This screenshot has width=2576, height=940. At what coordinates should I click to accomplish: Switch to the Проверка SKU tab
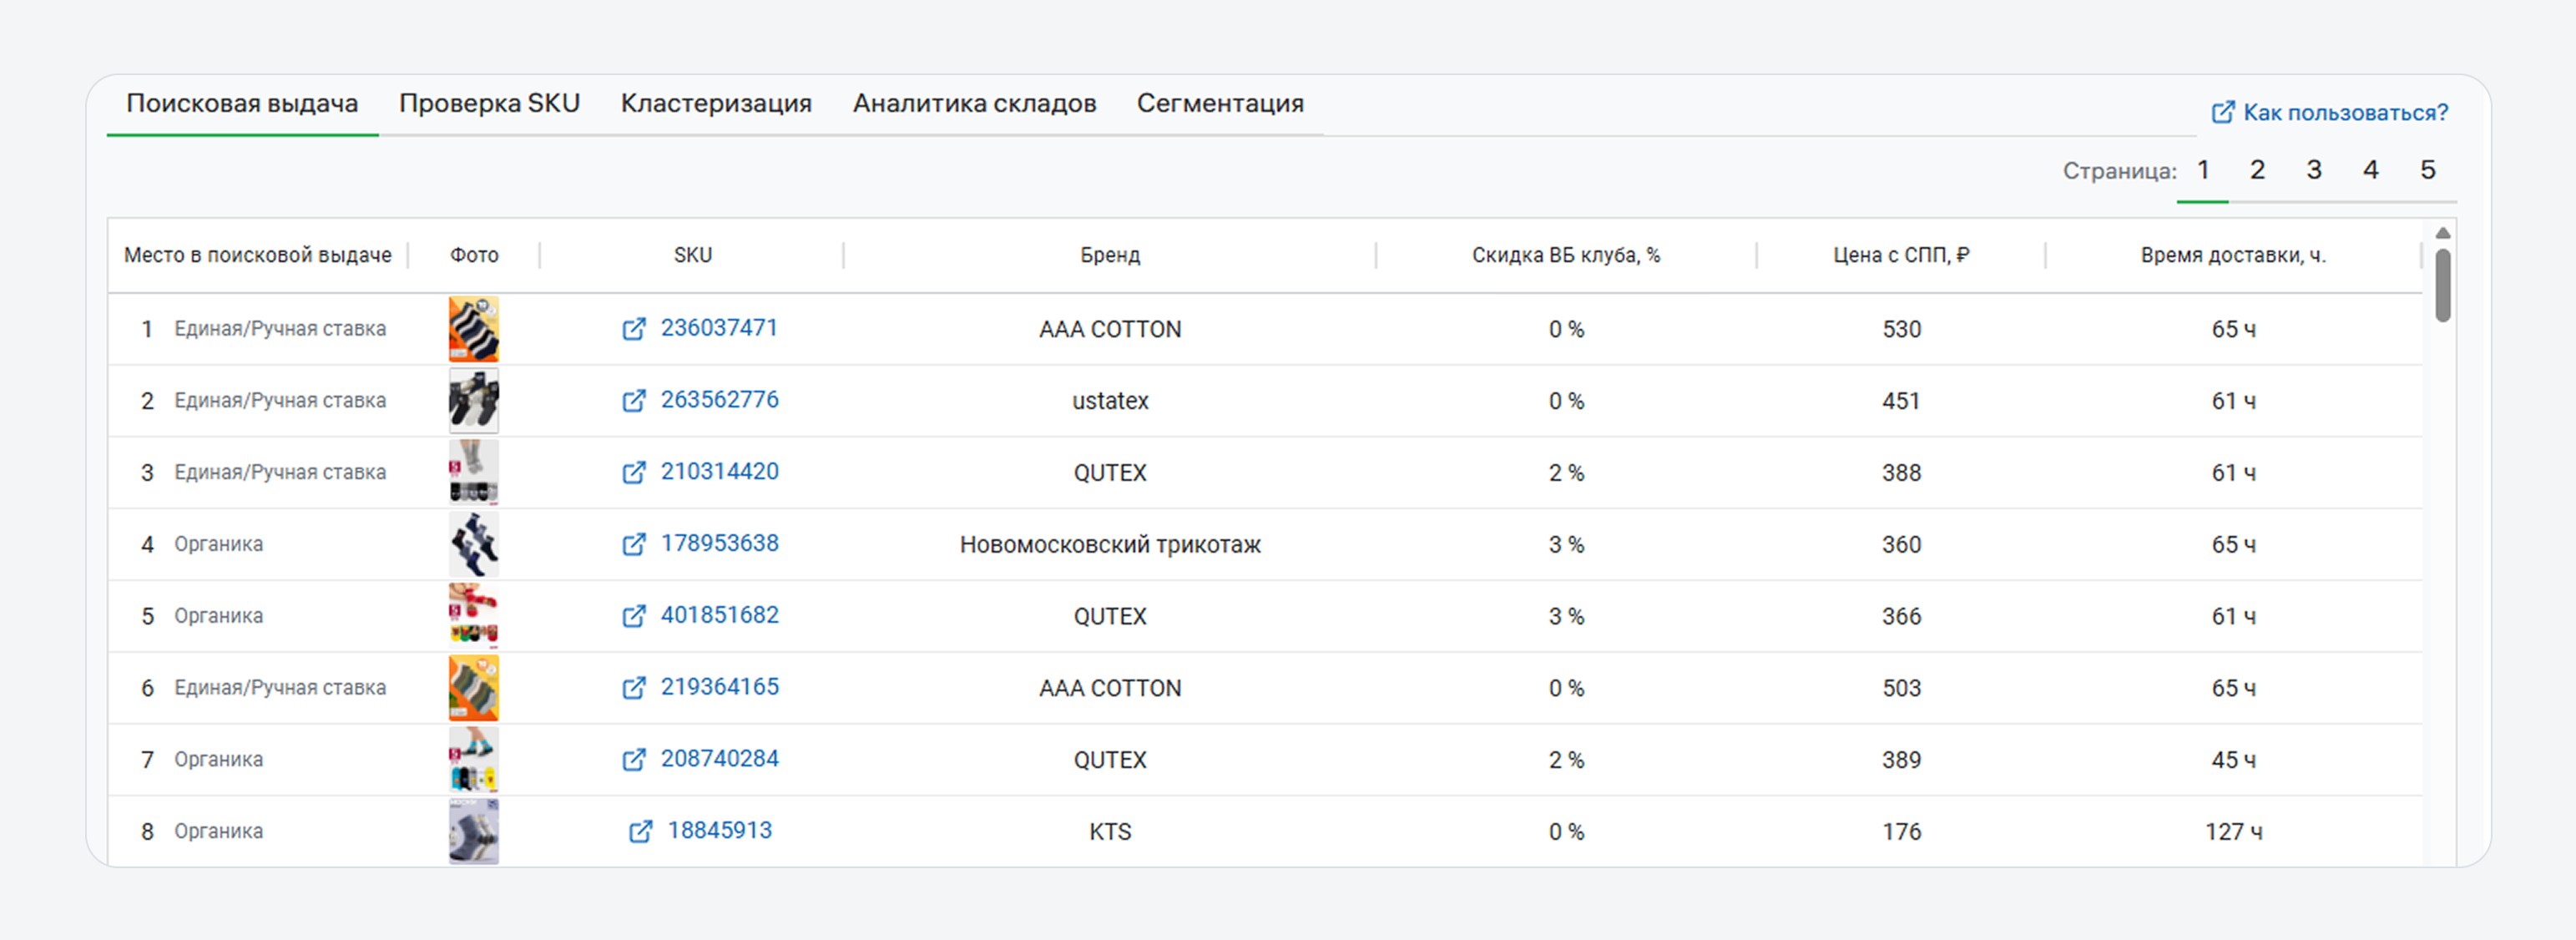[x=489, y=104]
